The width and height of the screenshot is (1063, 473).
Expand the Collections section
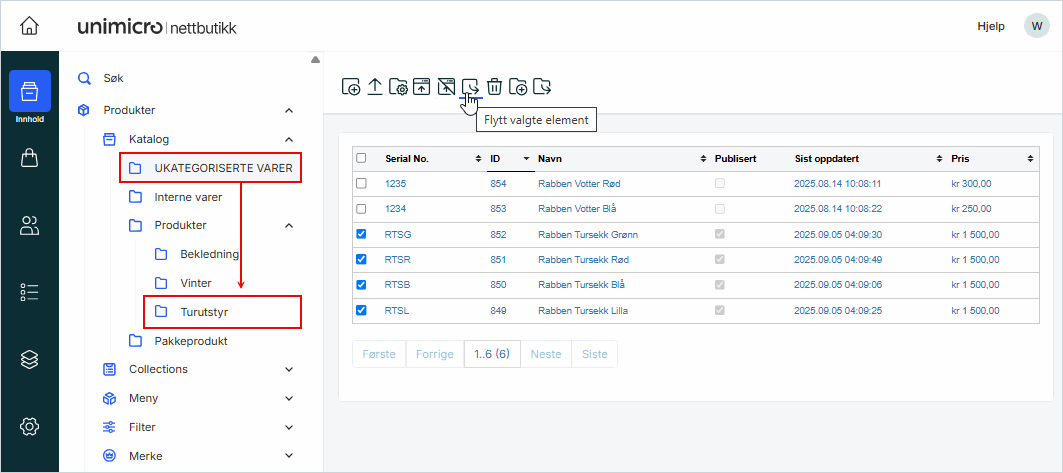pos(289,369)
